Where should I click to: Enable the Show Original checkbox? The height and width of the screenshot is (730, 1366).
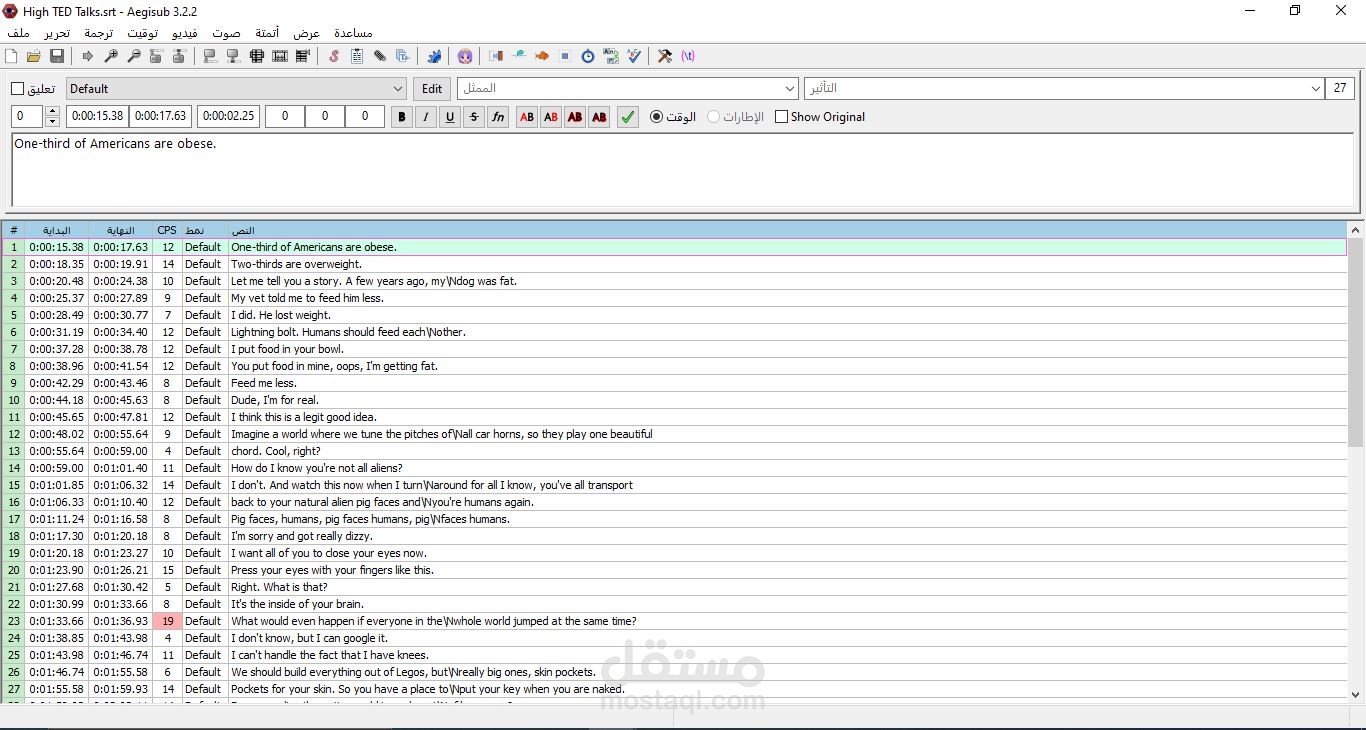pyautogui.click(x=782, y=117)
